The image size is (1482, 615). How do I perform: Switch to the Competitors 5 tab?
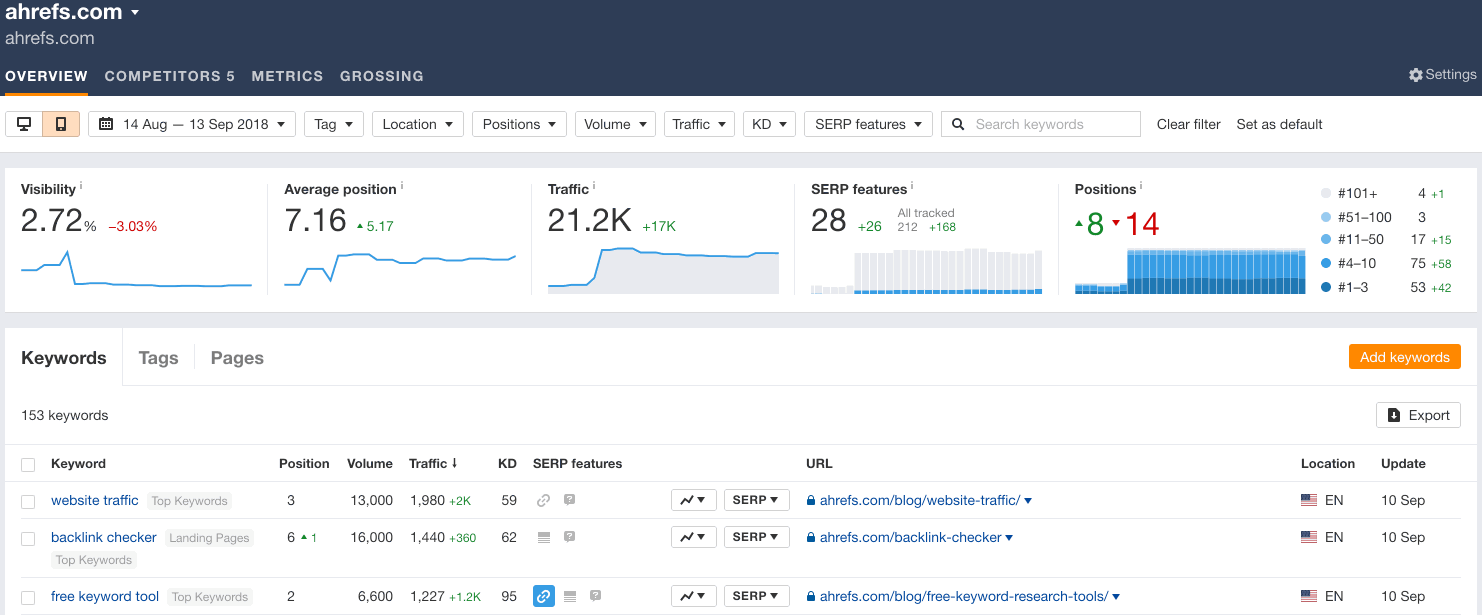(x=169, y=75)
